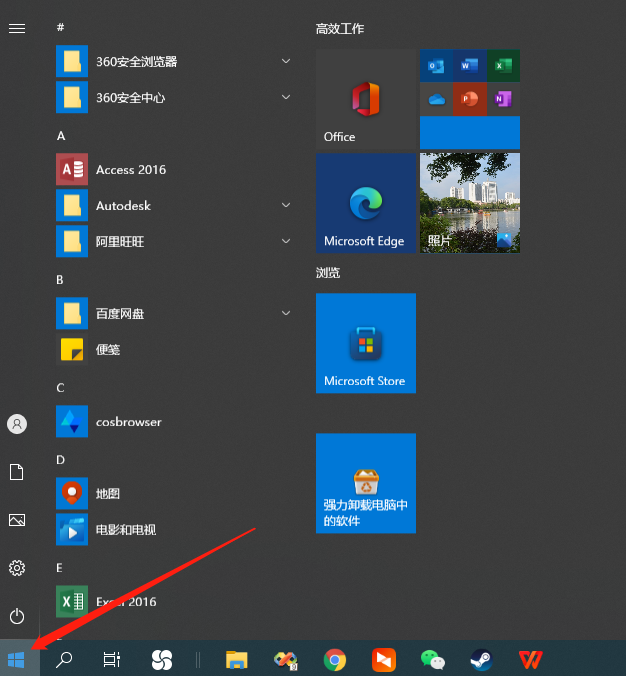The width and height of the screenshot is (626, 676).
Task: Open the orange play-icon taskbar app
Action: tap(384, 660)
